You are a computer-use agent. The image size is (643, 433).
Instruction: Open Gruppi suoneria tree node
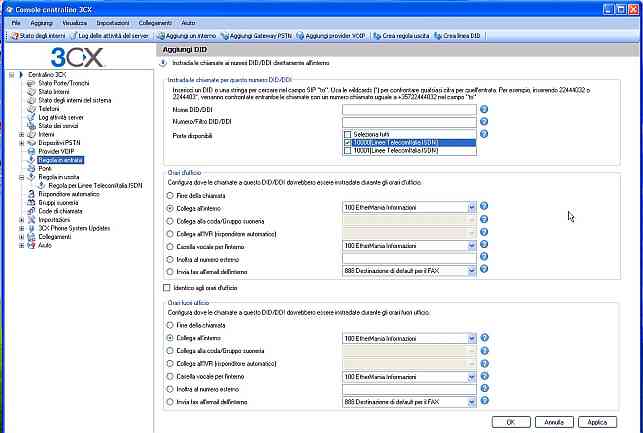pos(58,203)
